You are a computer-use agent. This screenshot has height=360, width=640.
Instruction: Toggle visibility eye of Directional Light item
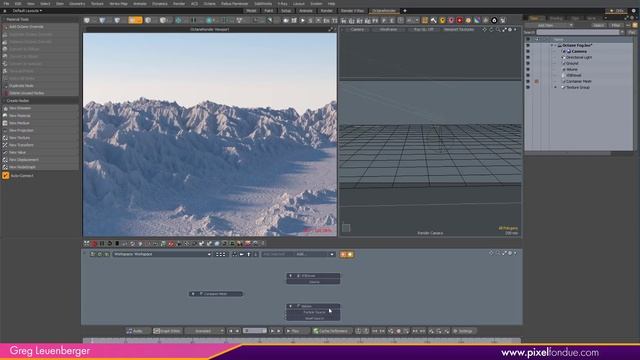(x=528, y=58)
